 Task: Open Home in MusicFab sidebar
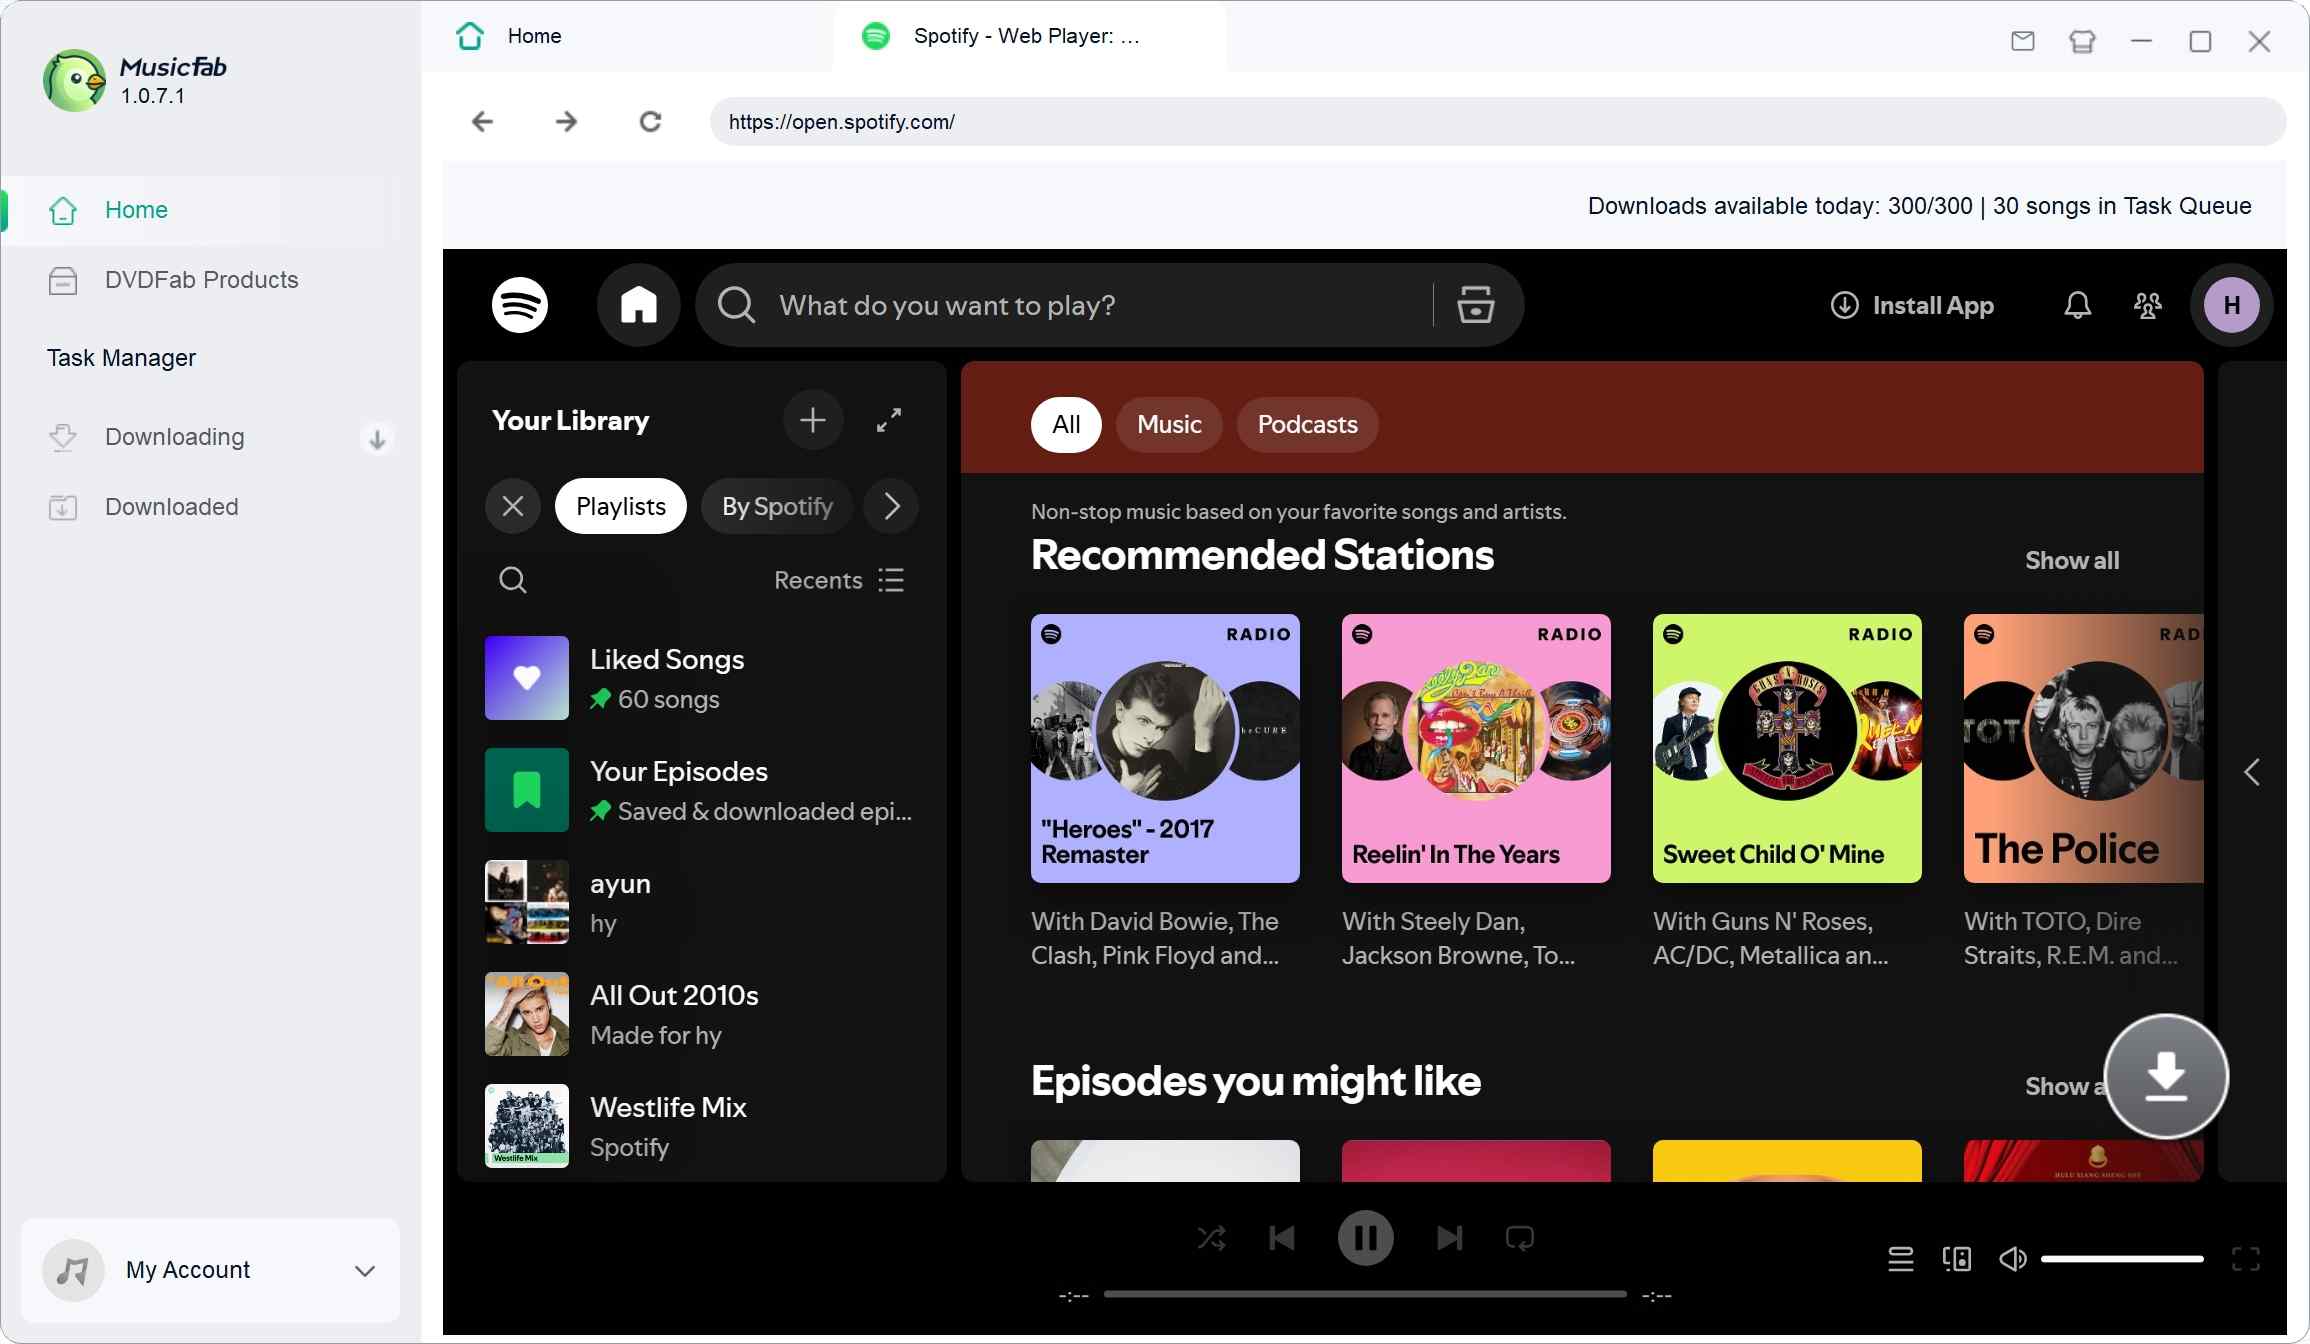(210, 210)
